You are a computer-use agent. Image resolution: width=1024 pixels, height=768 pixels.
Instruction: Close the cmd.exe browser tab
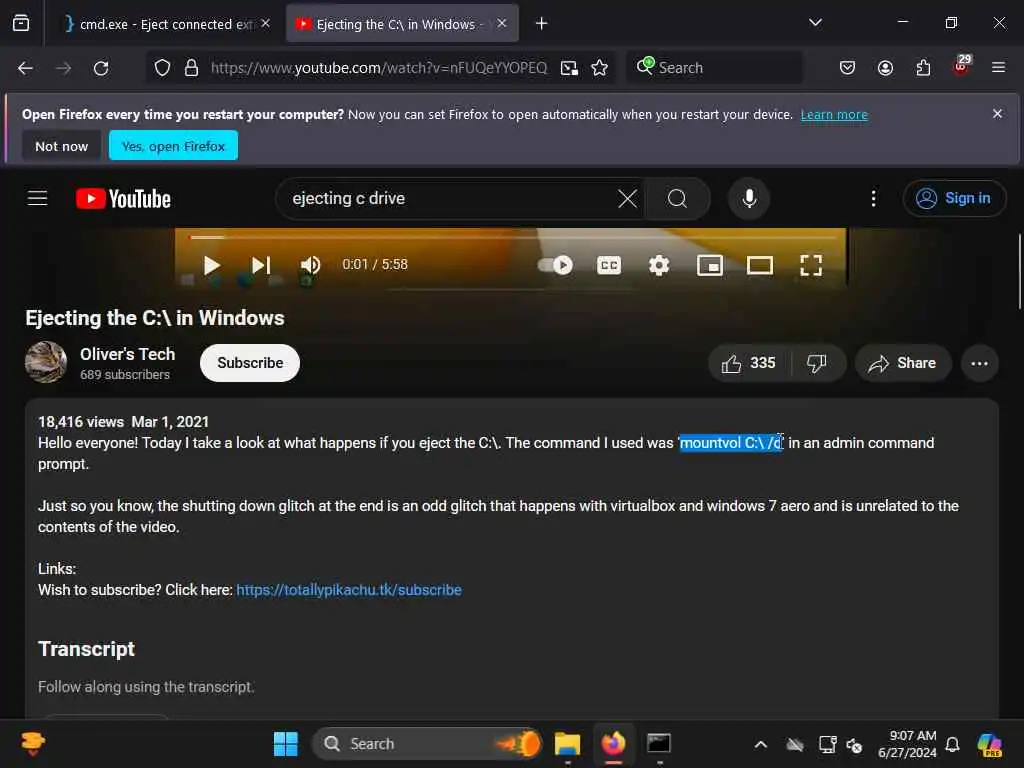point(265,24)
